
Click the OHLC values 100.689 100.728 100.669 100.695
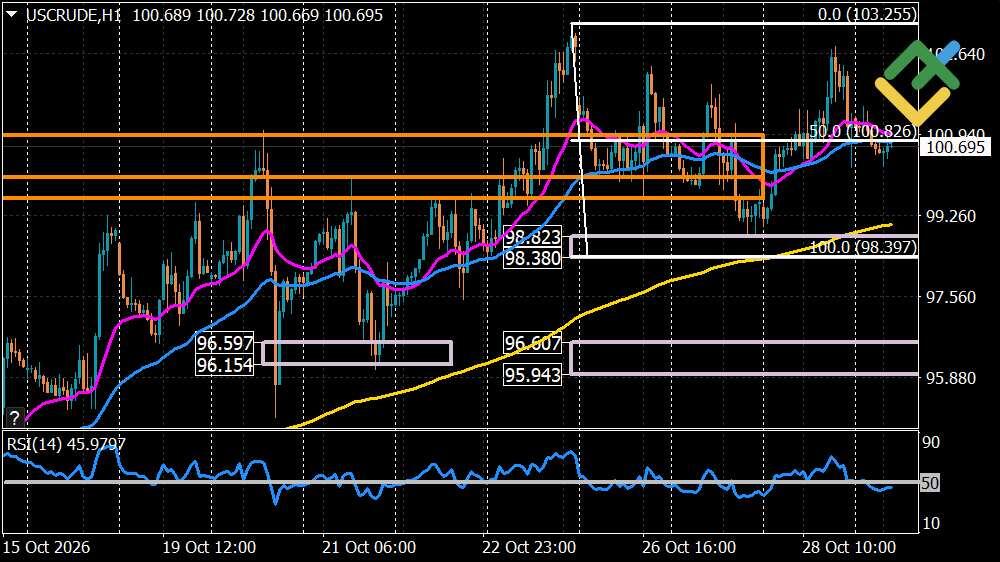tap(258, 15)
